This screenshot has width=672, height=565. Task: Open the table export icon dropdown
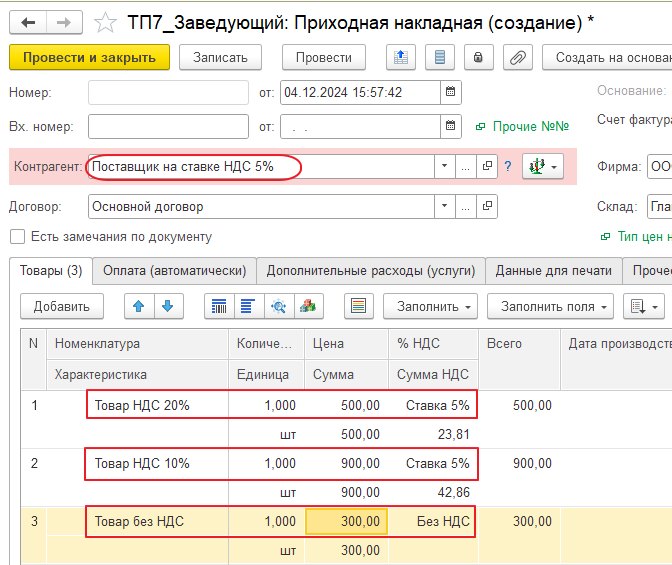click(644, 306)
